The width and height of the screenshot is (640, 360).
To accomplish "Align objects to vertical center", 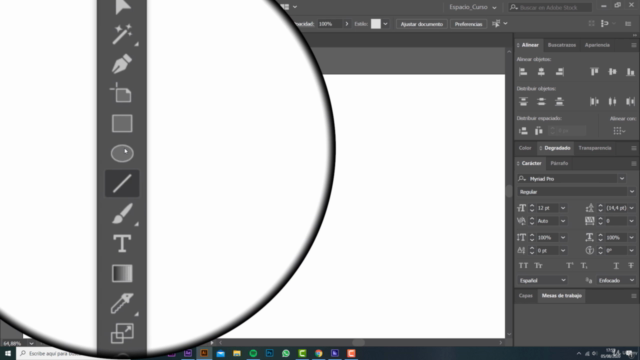I will point(612,72).
